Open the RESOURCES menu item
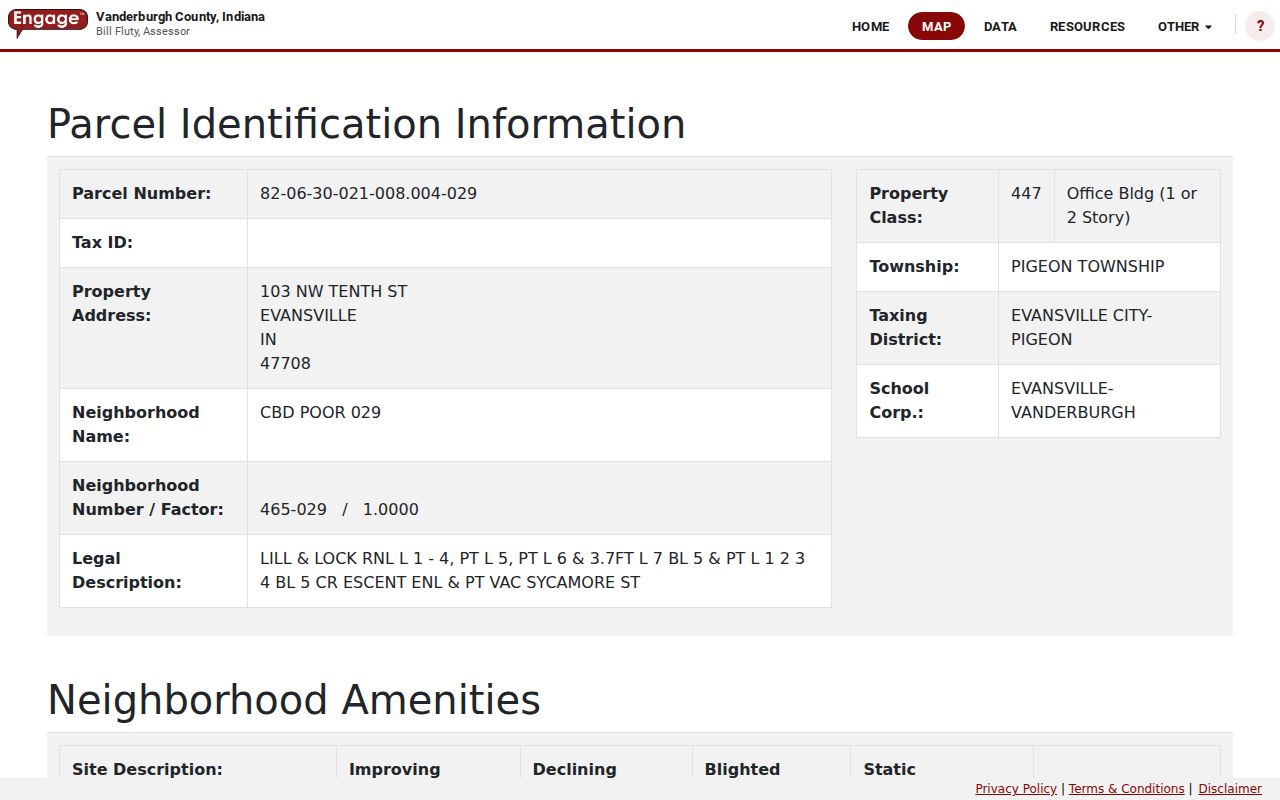Screen dimensions: 1280x800 point(1087,27)
